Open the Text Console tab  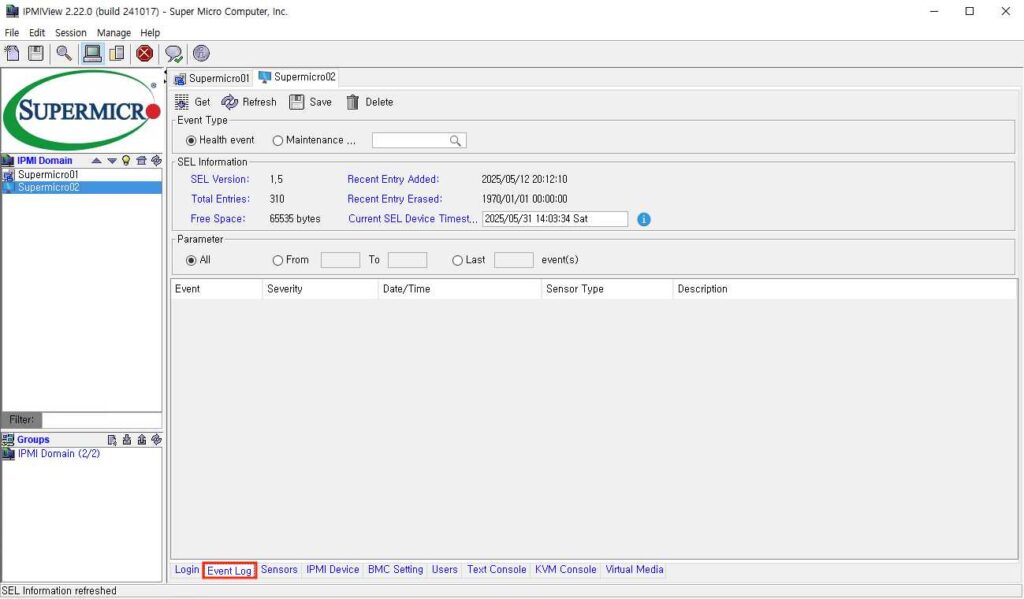tap(496, 570)
